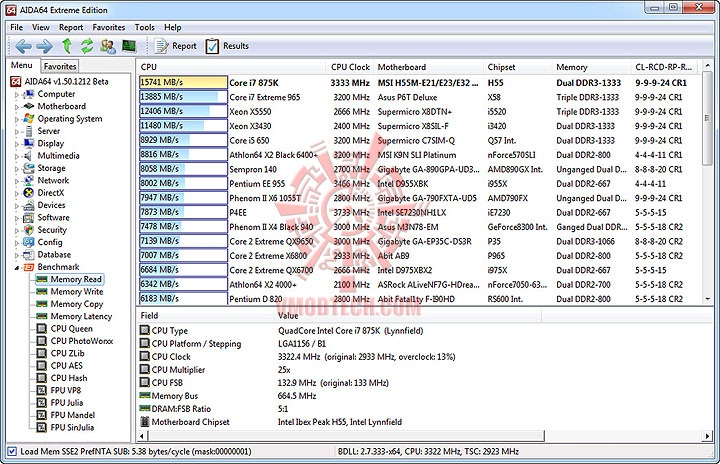Expand the Storage tree node
The width and height of the screenshot is (720, 464).
tap(17, 169)
